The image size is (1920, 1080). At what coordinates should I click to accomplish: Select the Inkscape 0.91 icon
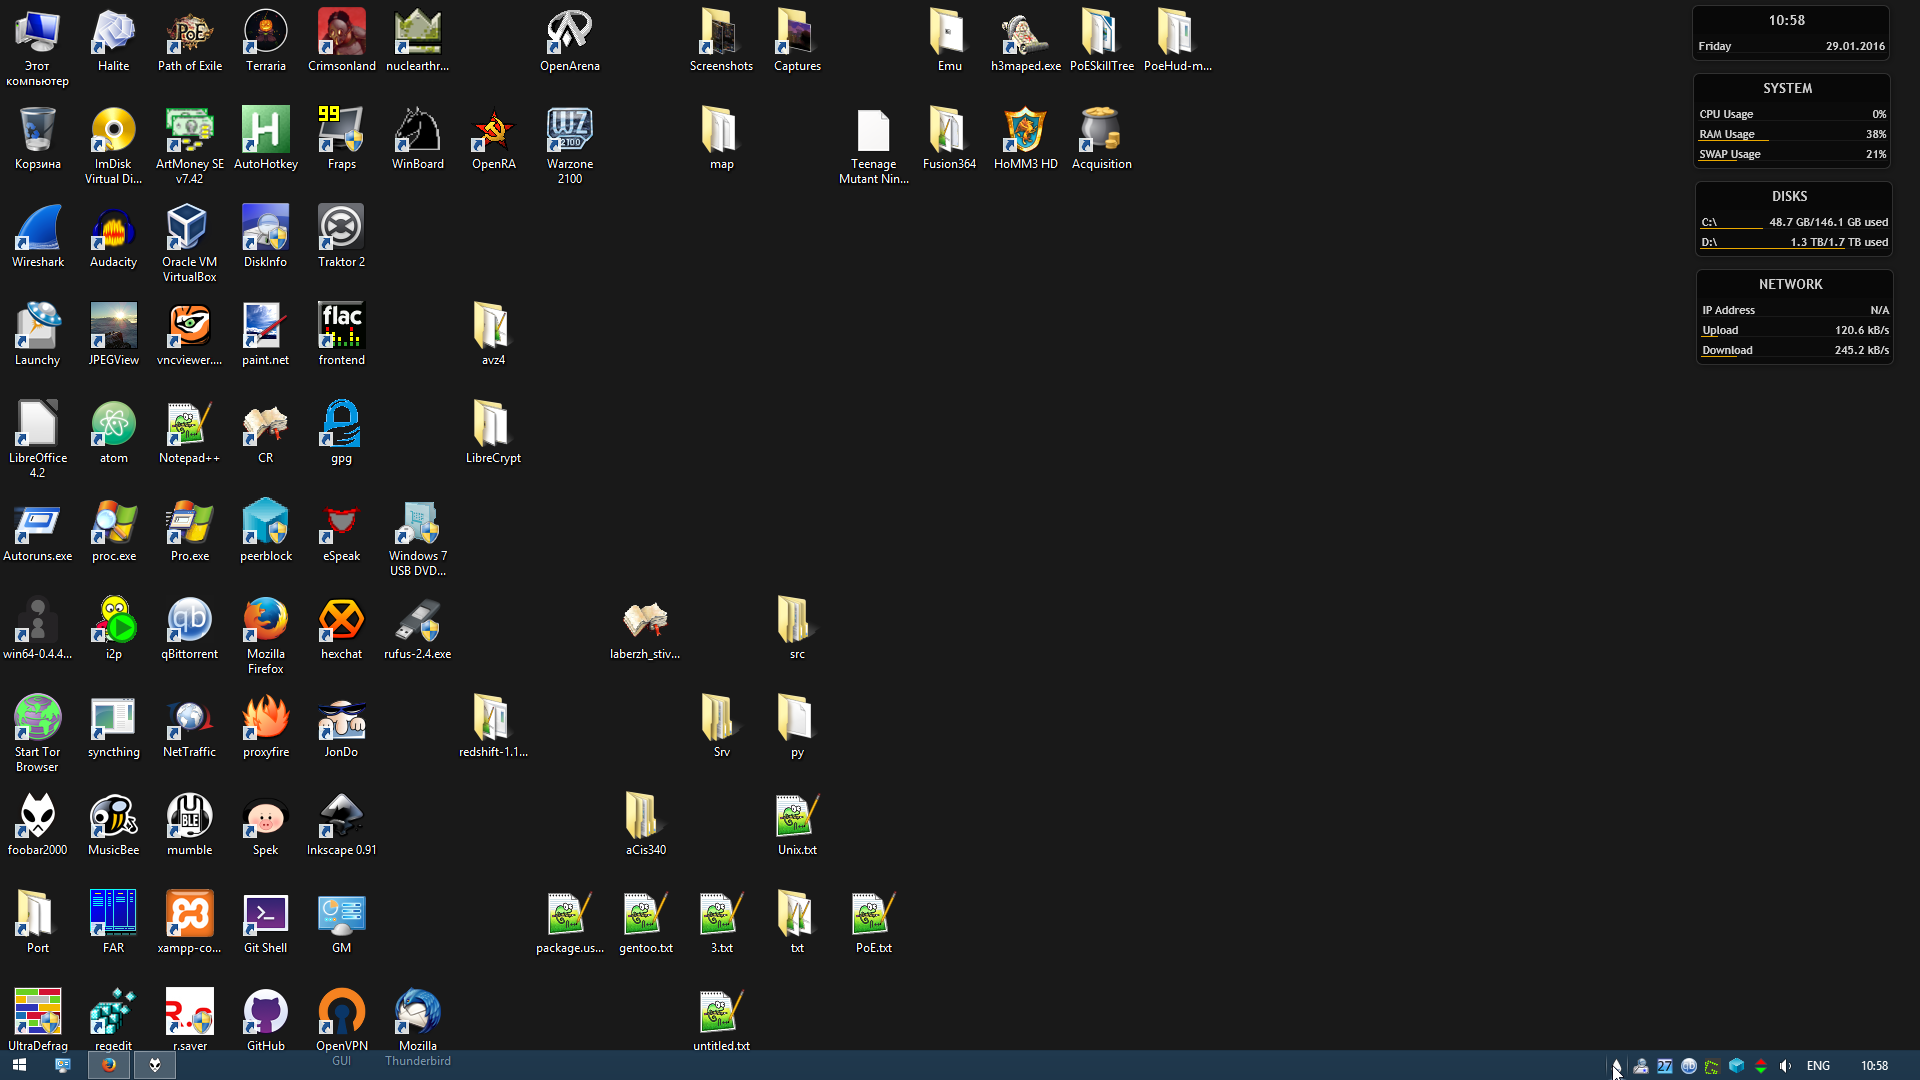pyautogui.click(x=342, y=824)
